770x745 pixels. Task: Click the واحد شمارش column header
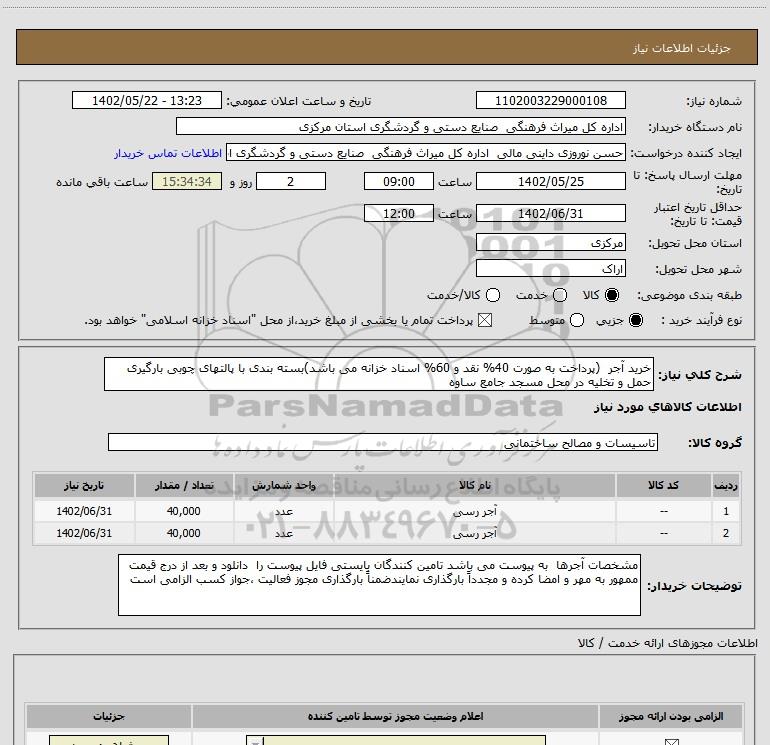(x=284, y=485)
